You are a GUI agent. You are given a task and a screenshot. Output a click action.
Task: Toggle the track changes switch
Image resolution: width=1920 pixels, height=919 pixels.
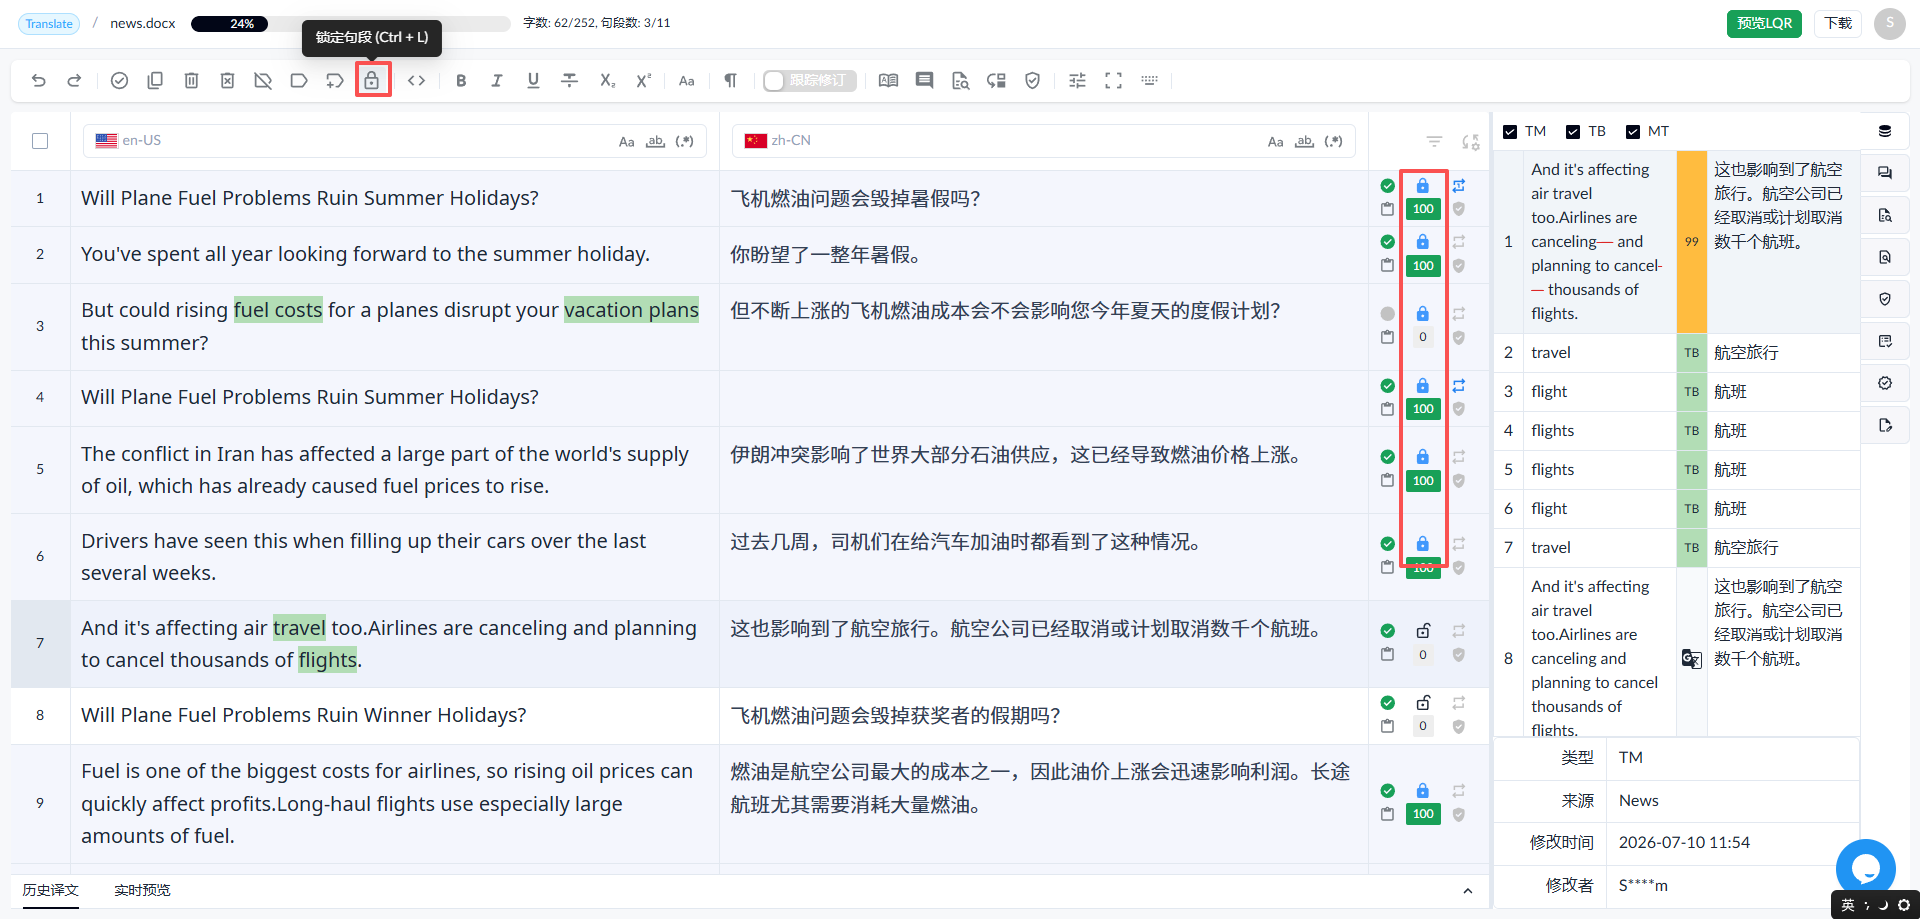[810, 81]
